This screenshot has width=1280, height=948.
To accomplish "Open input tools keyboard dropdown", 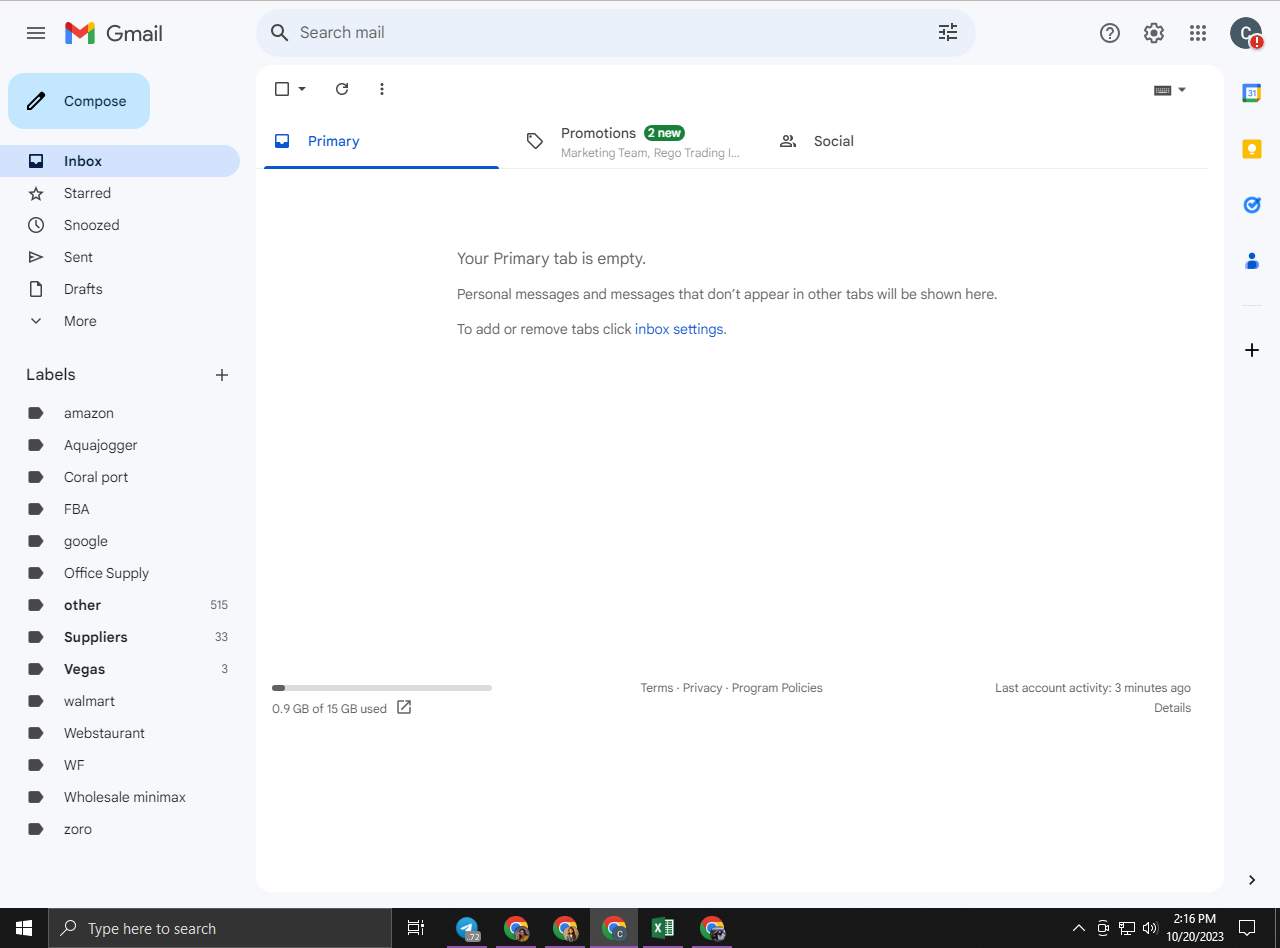I will point(1170,90).
